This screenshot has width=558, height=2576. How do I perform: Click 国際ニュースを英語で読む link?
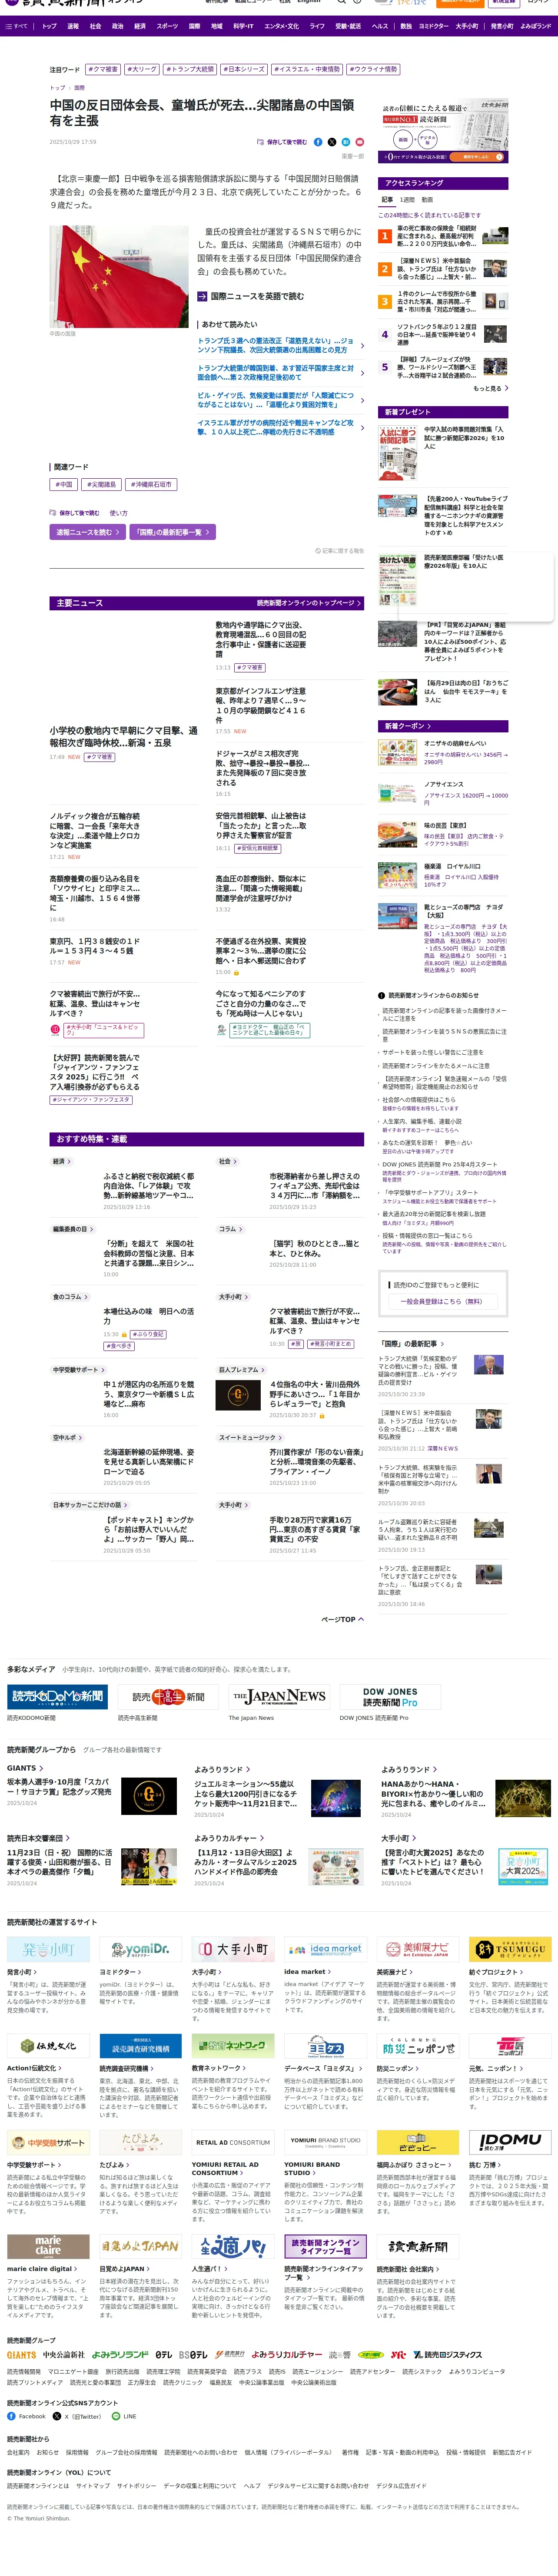click(x=251, y=296)
